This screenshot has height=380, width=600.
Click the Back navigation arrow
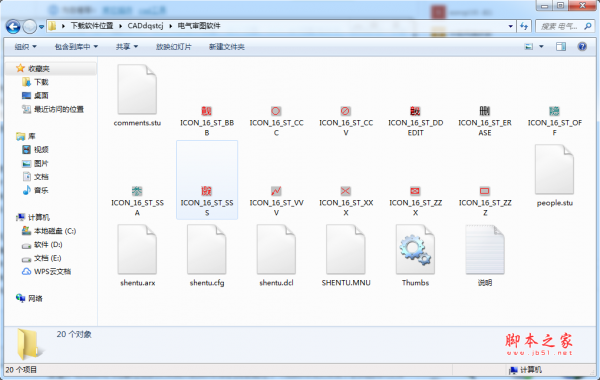pyautogui.click(x=13, y=26)
